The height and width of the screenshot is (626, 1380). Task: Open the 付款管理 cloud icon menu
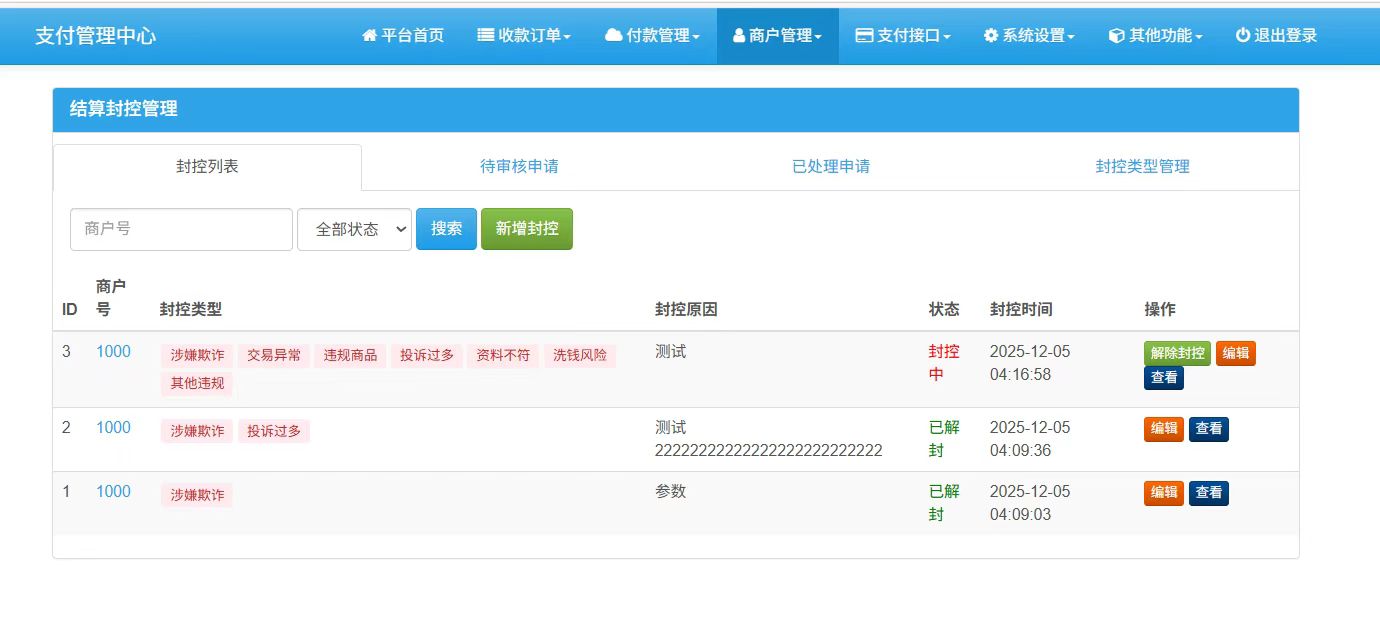pos(614,36)
